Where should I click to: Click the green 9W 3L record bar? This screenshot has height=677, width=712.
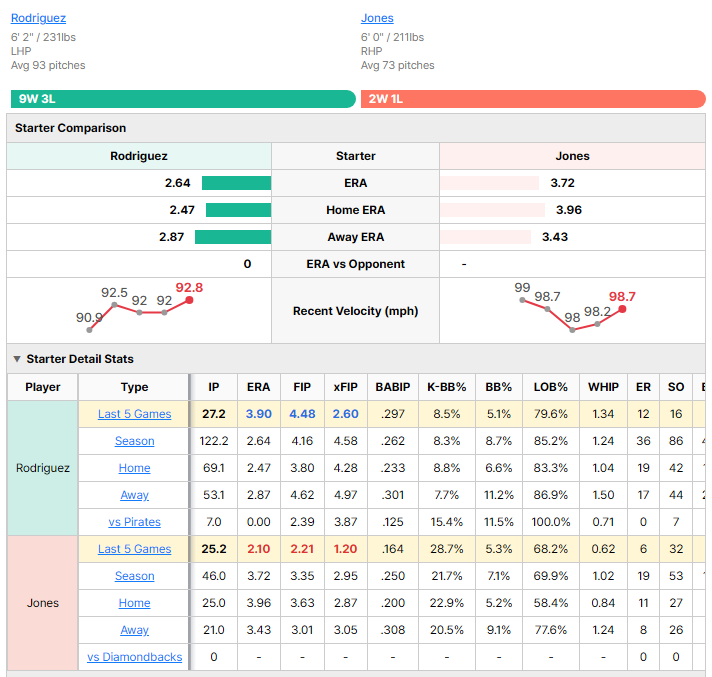point(183,99)
